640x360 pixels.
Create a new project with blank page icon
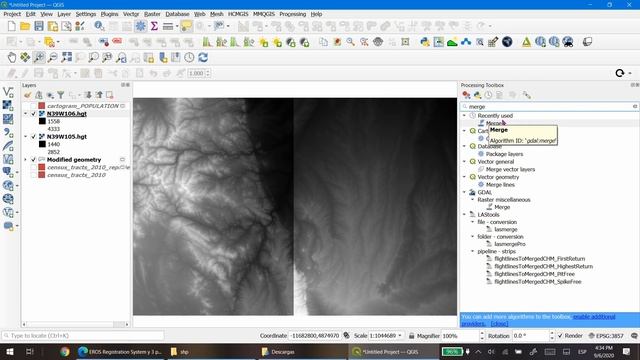click(11, 27)
